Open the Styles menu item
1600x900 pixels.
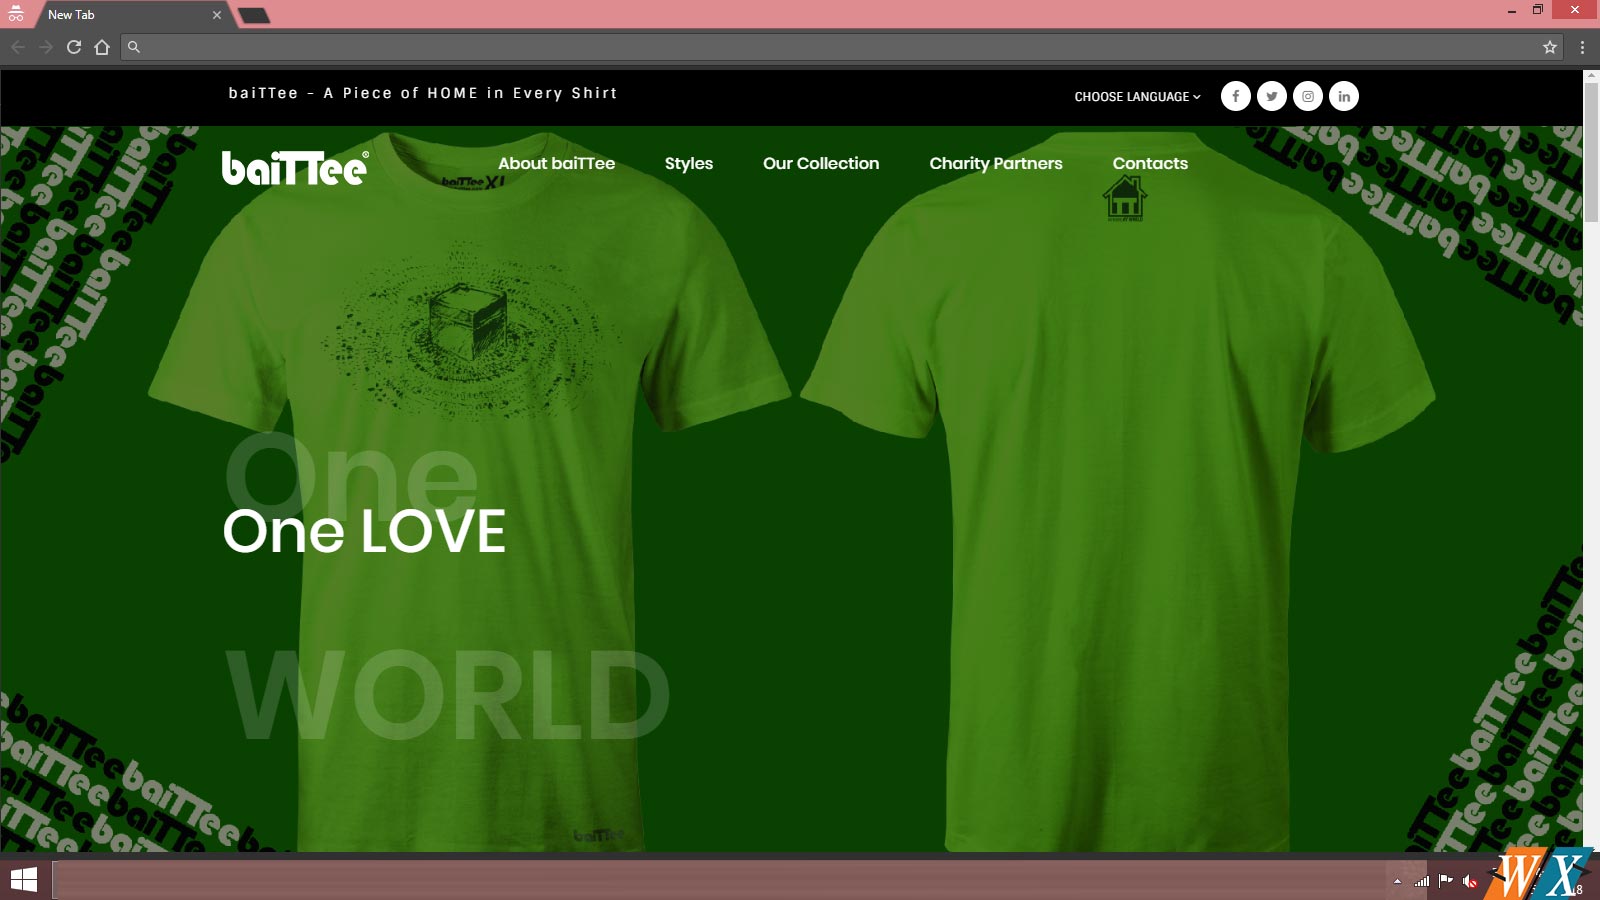coord(689,163)
